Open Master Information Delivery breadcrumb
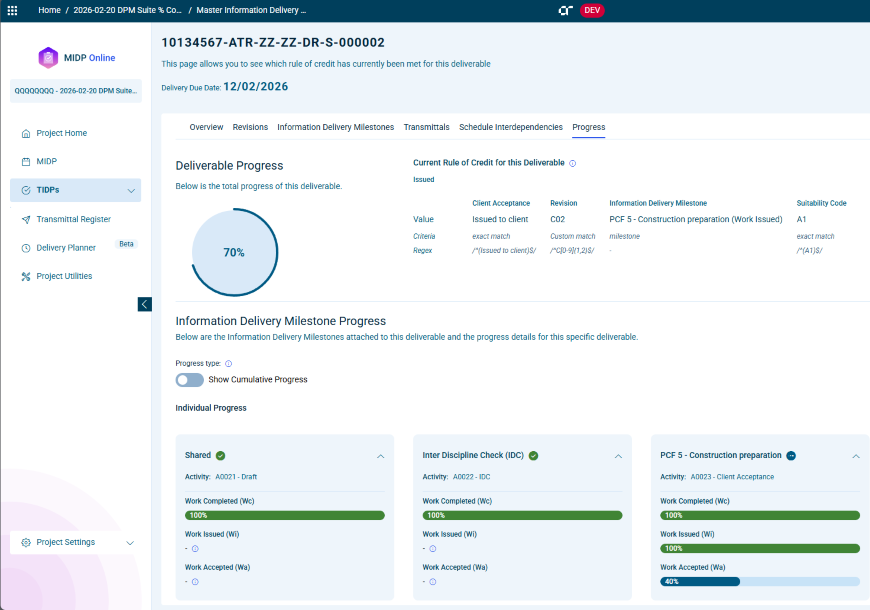Image resolution: width=870 pixels, height=610 pixels. point(251,10)
